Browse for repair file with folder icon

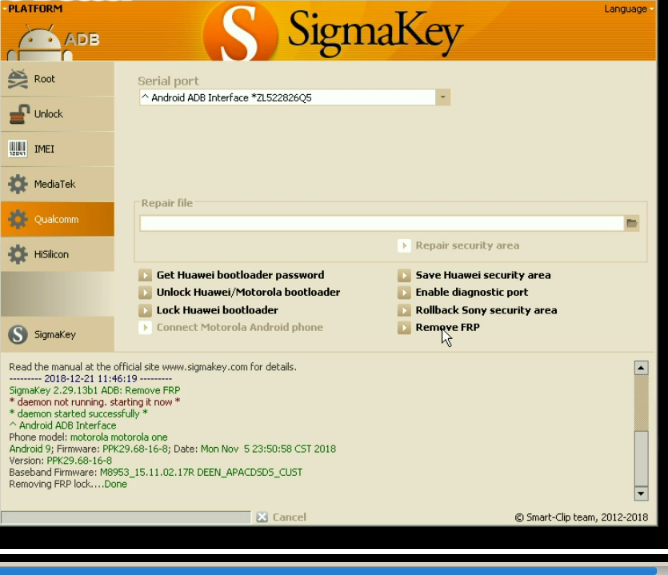pos(632,223)
